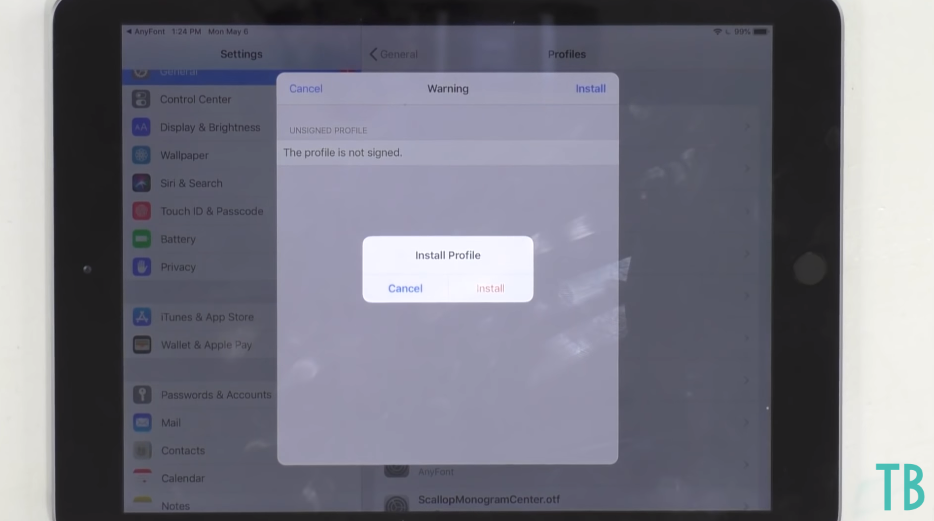Viewport: 934px width, 521px height.
Task: Tap the Wallpaper icon
Action: (141, 155)
